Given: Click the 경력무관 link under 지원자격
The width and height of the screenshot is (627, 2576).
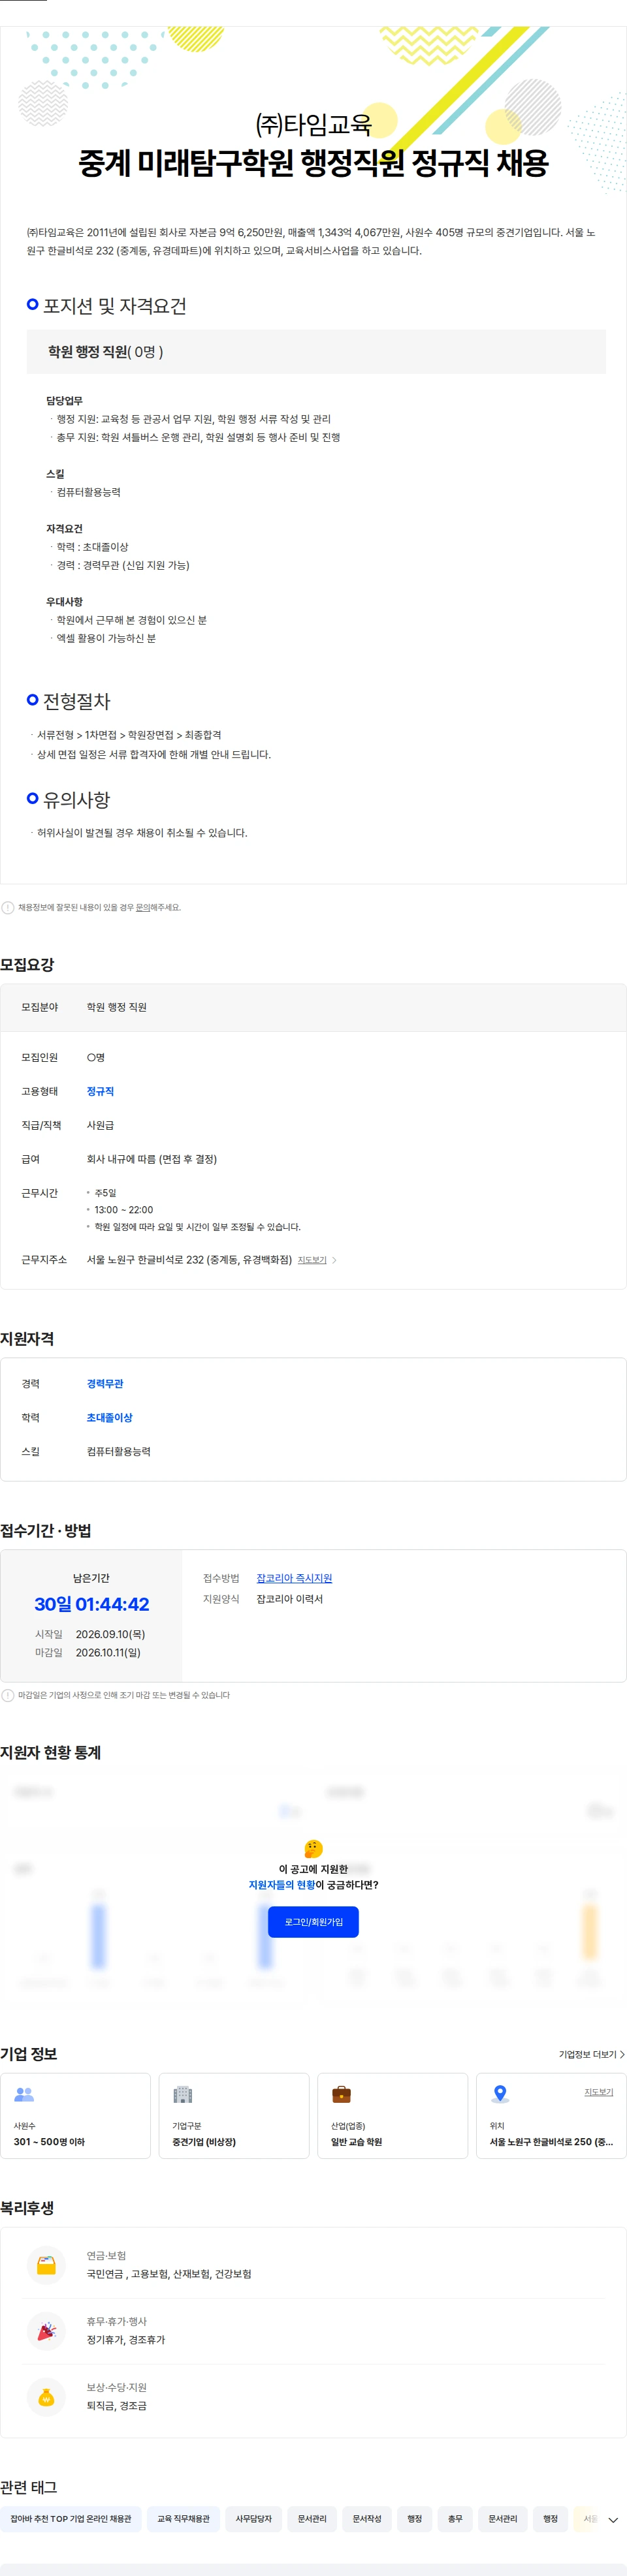Looking at the screenshot, I should pos(105,1383).
